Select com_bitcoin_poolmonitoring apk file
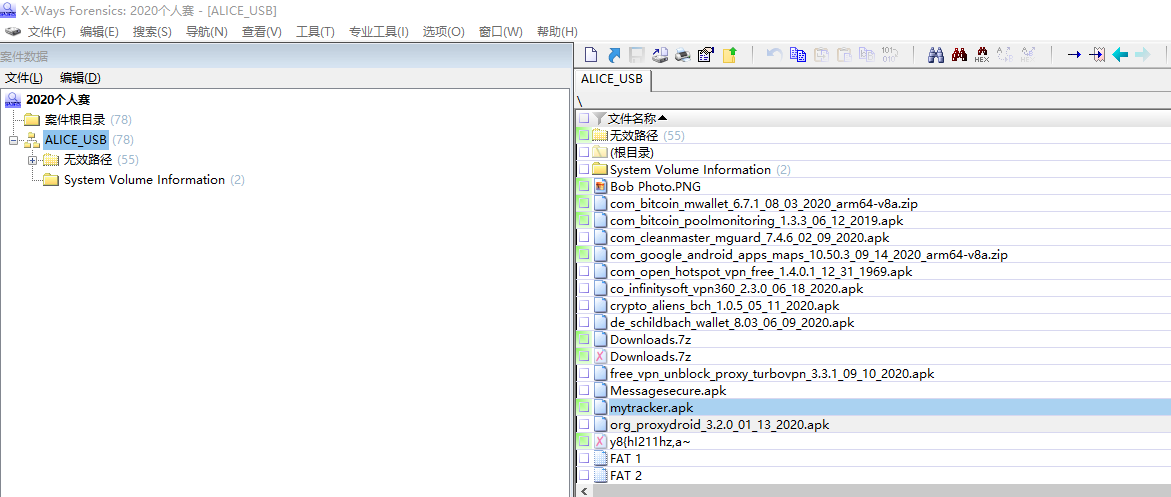 (x=759, y=220)
